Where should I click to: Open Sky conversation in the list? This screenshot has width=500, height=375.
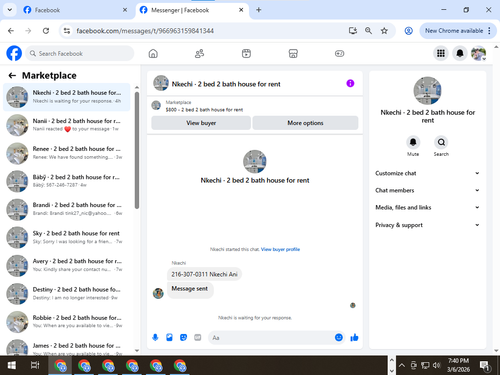click(67, 237)
